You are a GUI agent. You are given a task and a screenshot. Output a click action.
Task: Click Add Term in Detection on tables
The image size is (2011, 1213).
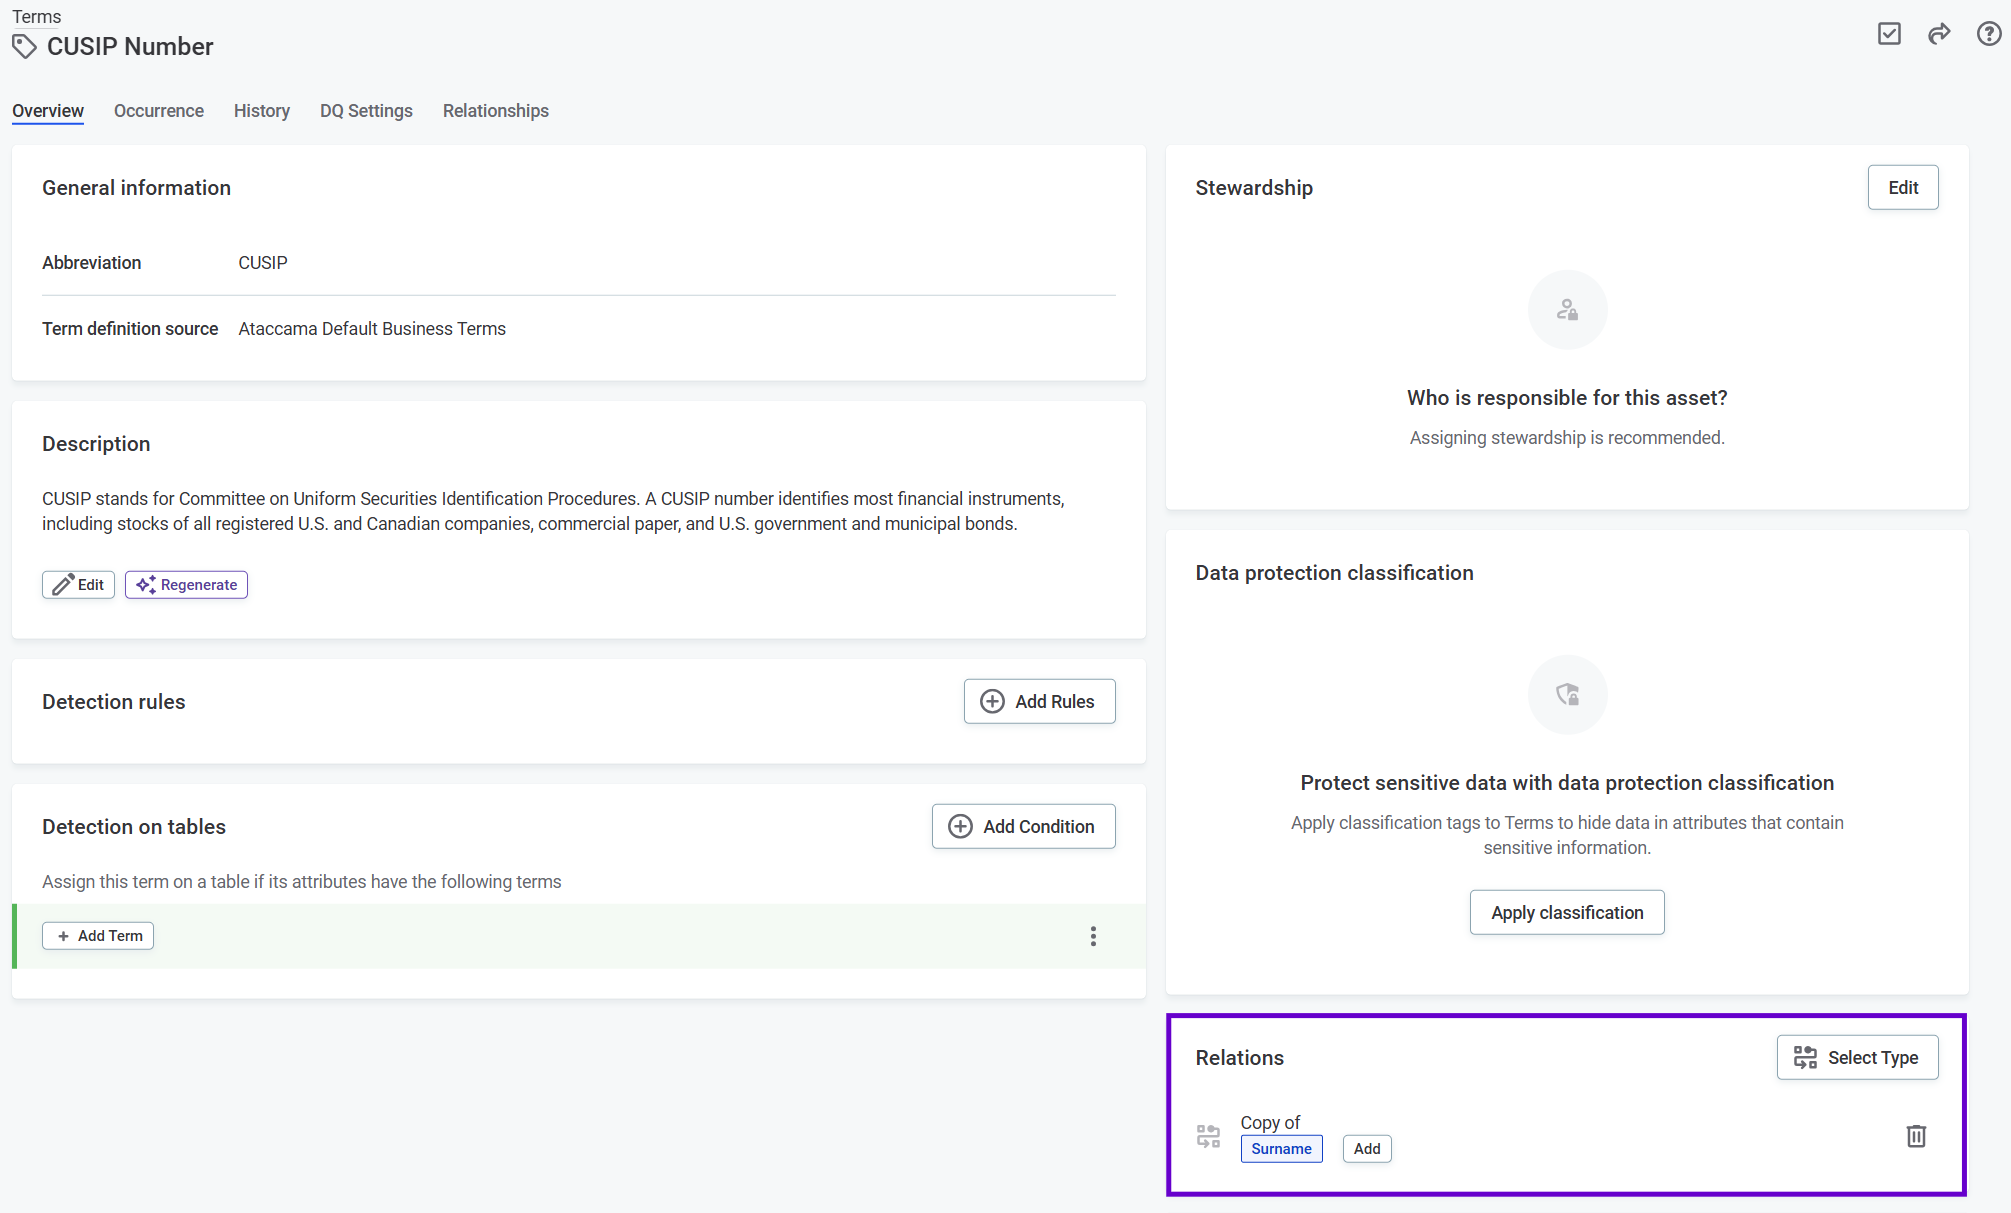(97, 935)
